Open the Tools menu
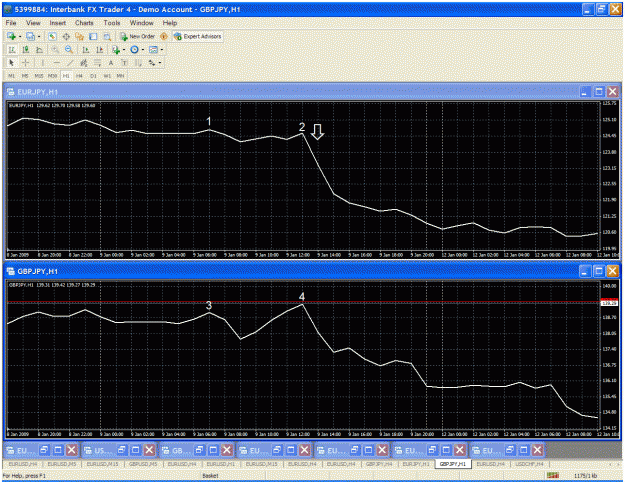Image resolution: width=625 pixels, height=482 pixels. tap(112, 23)
